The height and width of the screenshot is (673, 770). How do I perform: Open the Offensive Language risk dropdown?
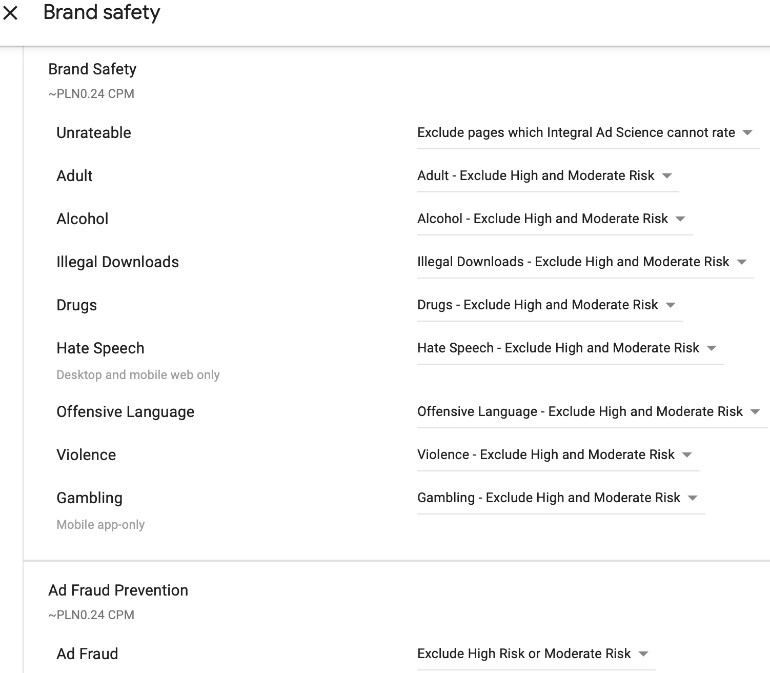click(x=589, y=412)
